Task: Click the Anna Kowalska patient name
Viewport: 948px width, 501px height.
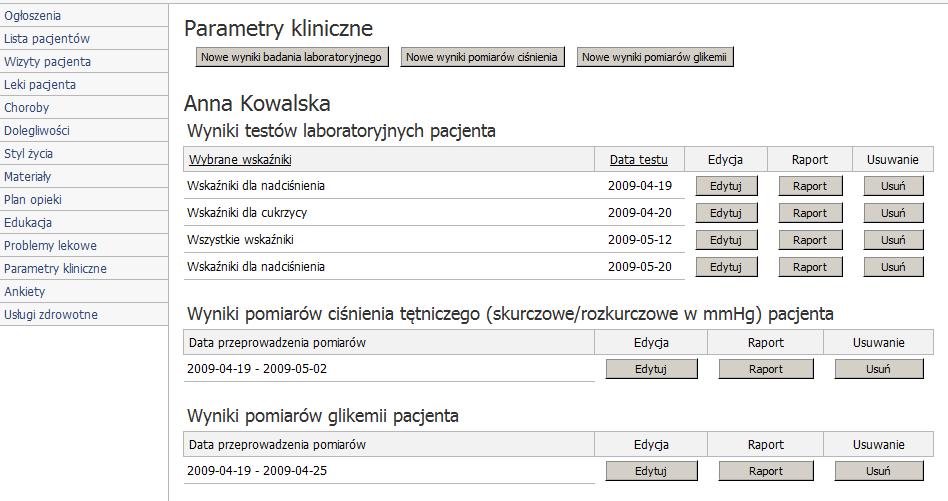Action: click(x=257, y=103)
